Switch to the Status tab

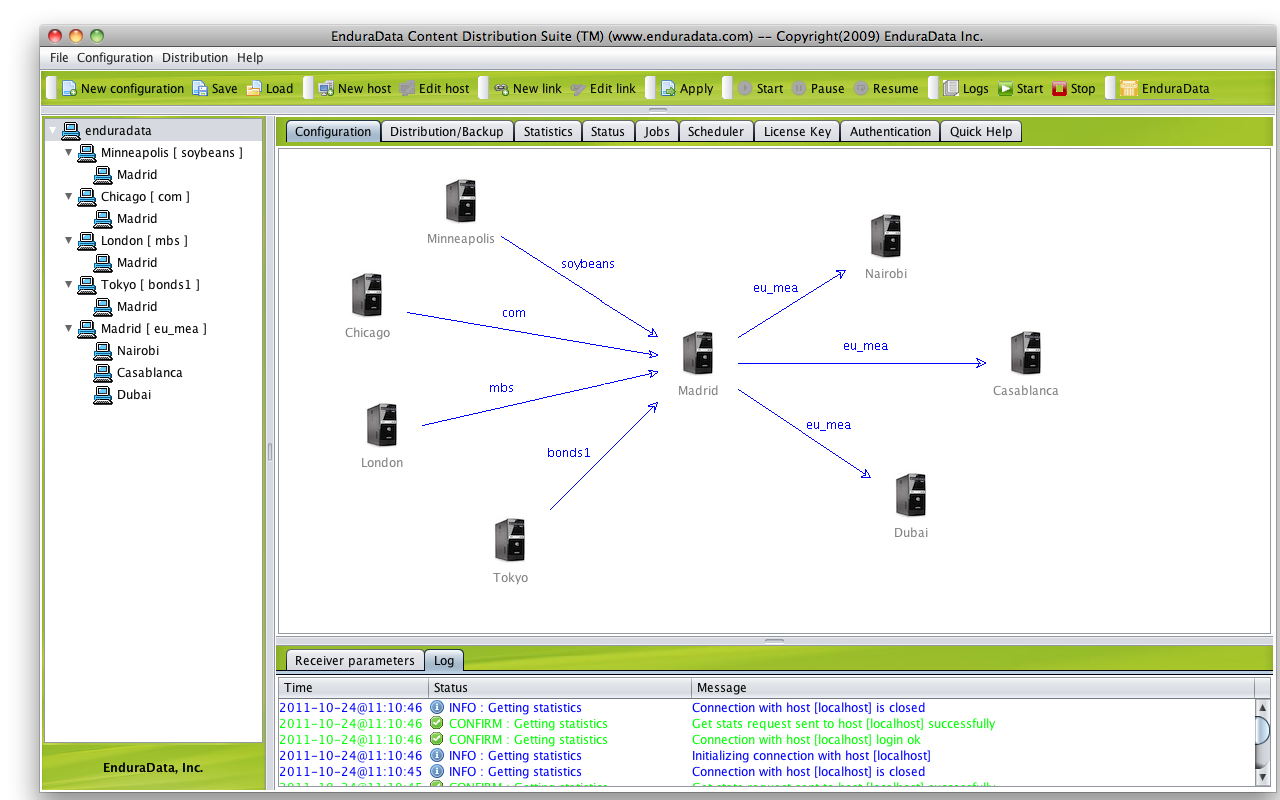point(607,131)
